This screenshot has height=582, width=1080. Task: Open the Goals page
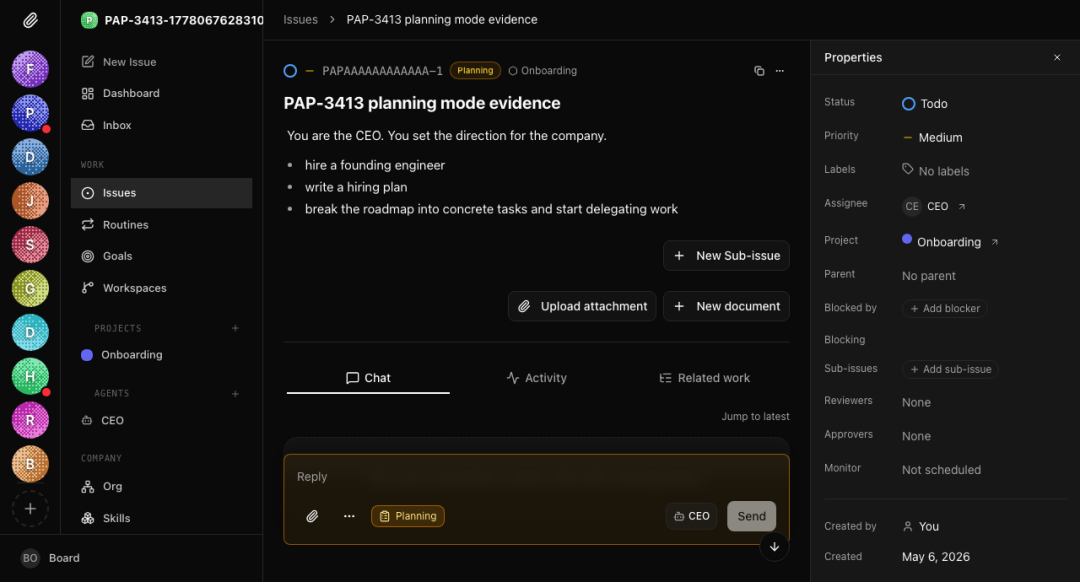coord(107,256)
